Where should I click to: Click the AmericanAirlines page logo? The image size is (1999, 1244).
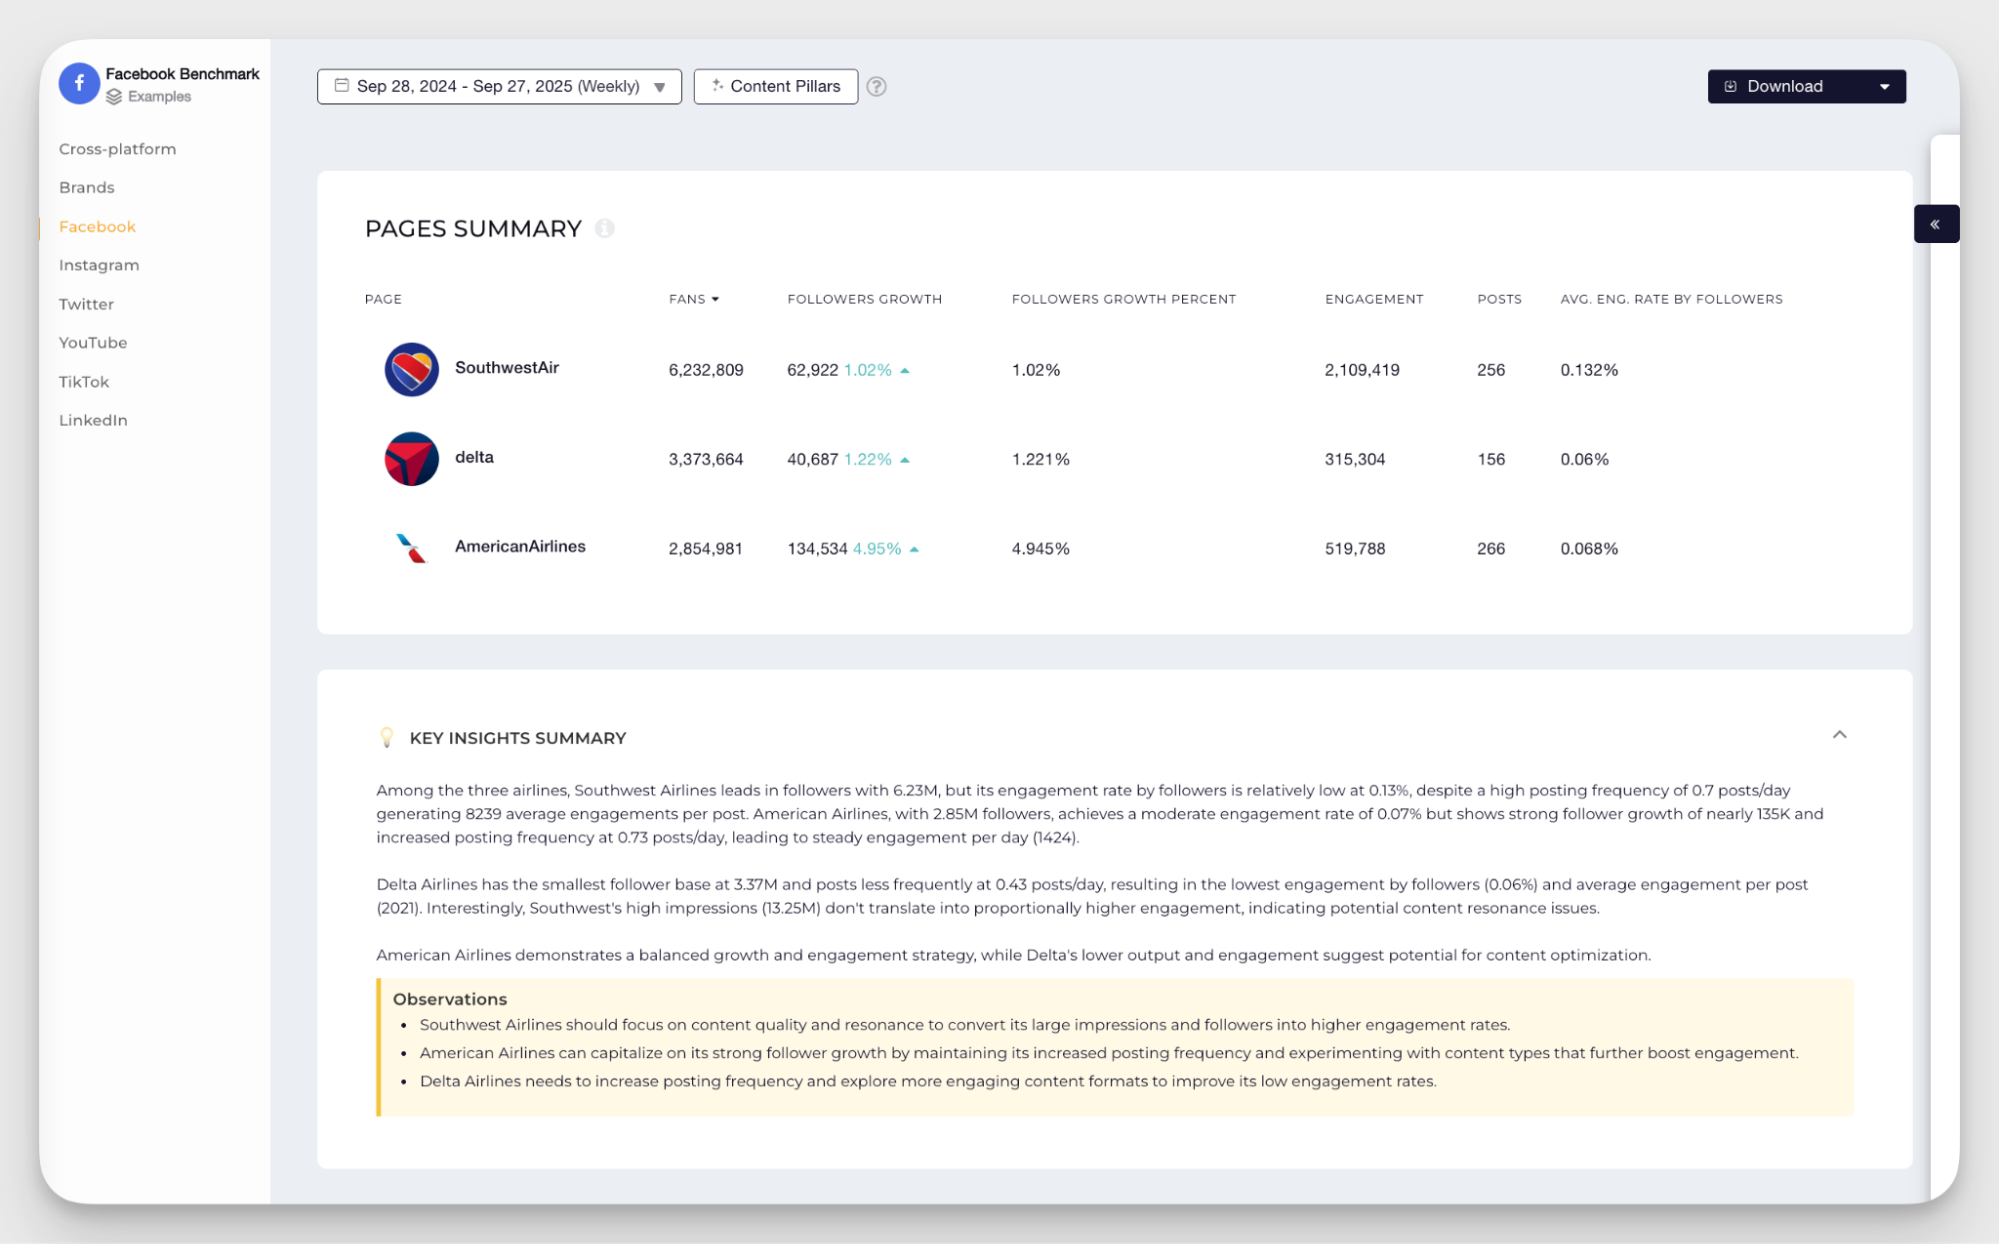[411, 548]
